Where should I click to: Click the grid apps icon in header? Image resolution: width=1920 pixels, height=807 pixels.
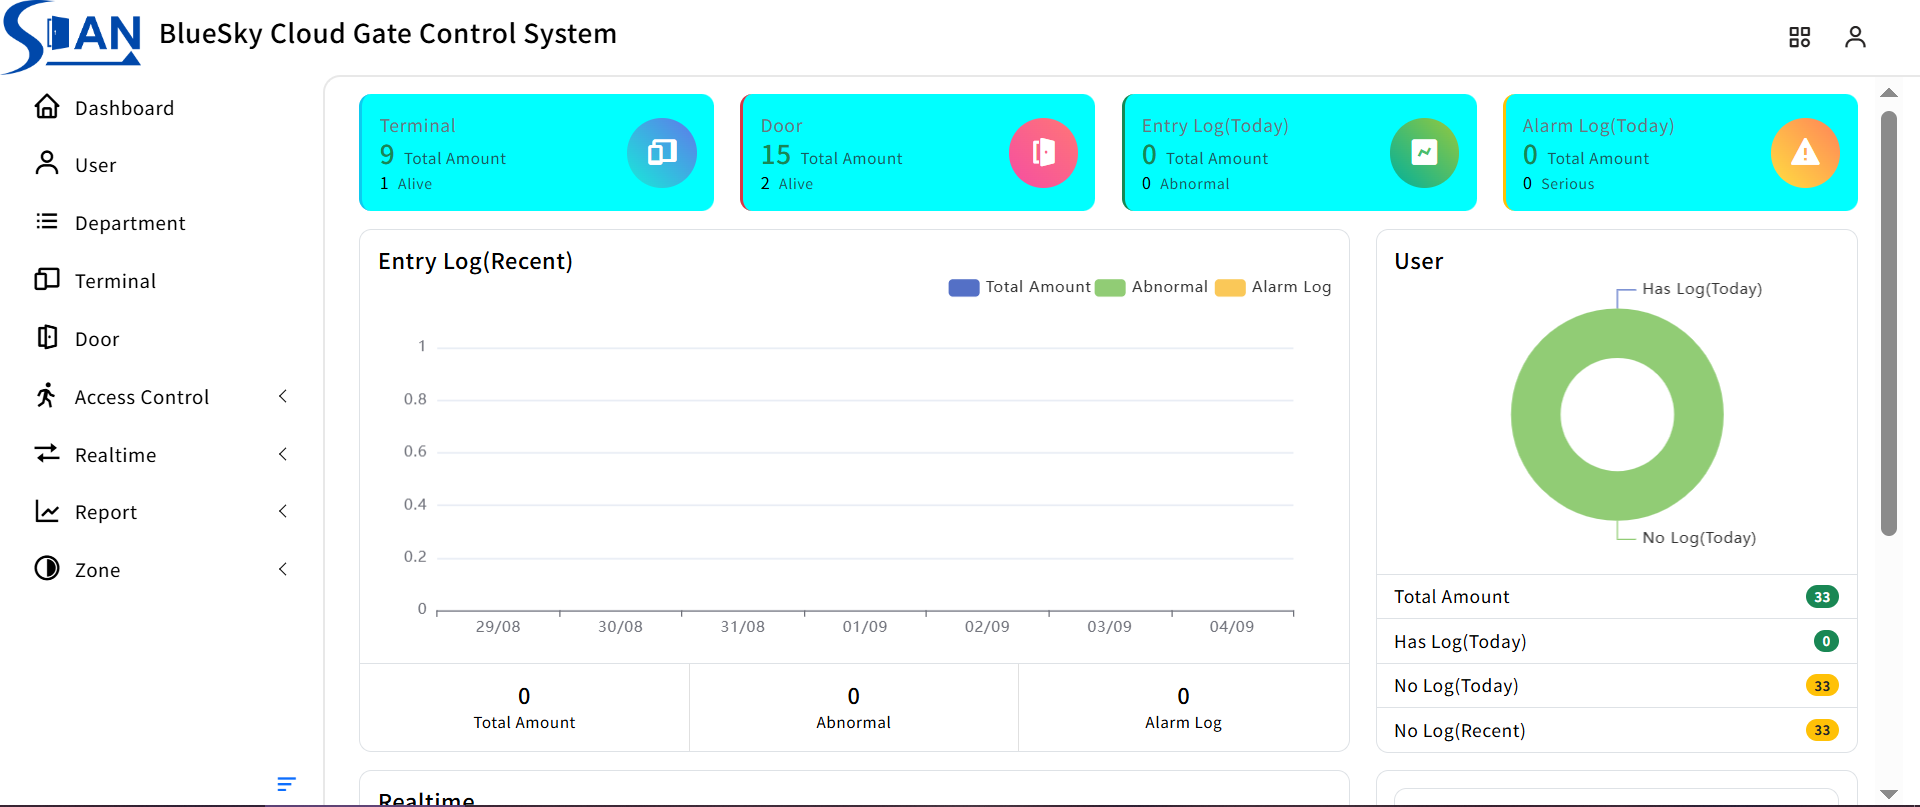coord(1799,37)
